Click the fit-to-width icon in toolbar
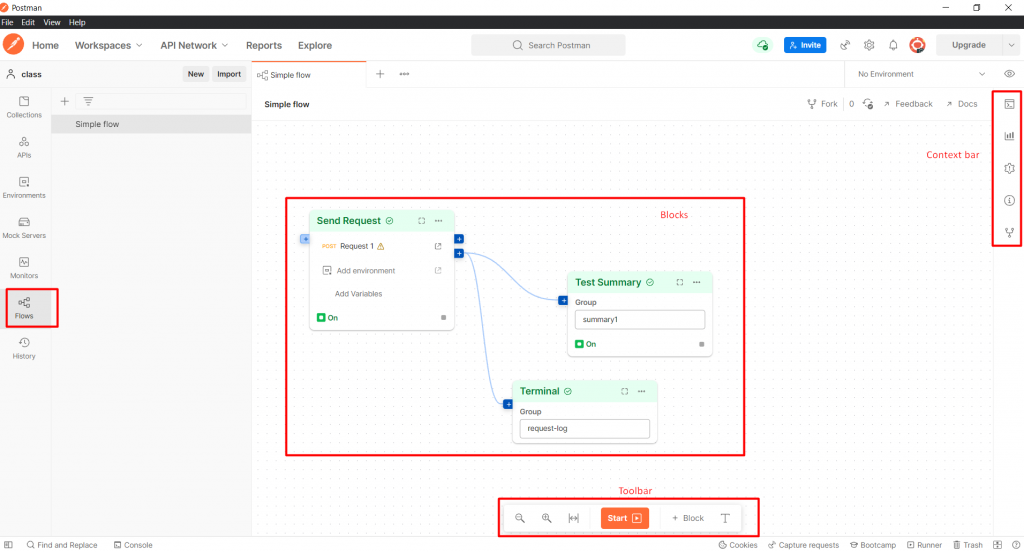1024x552 pixels. tap(573, 518)
